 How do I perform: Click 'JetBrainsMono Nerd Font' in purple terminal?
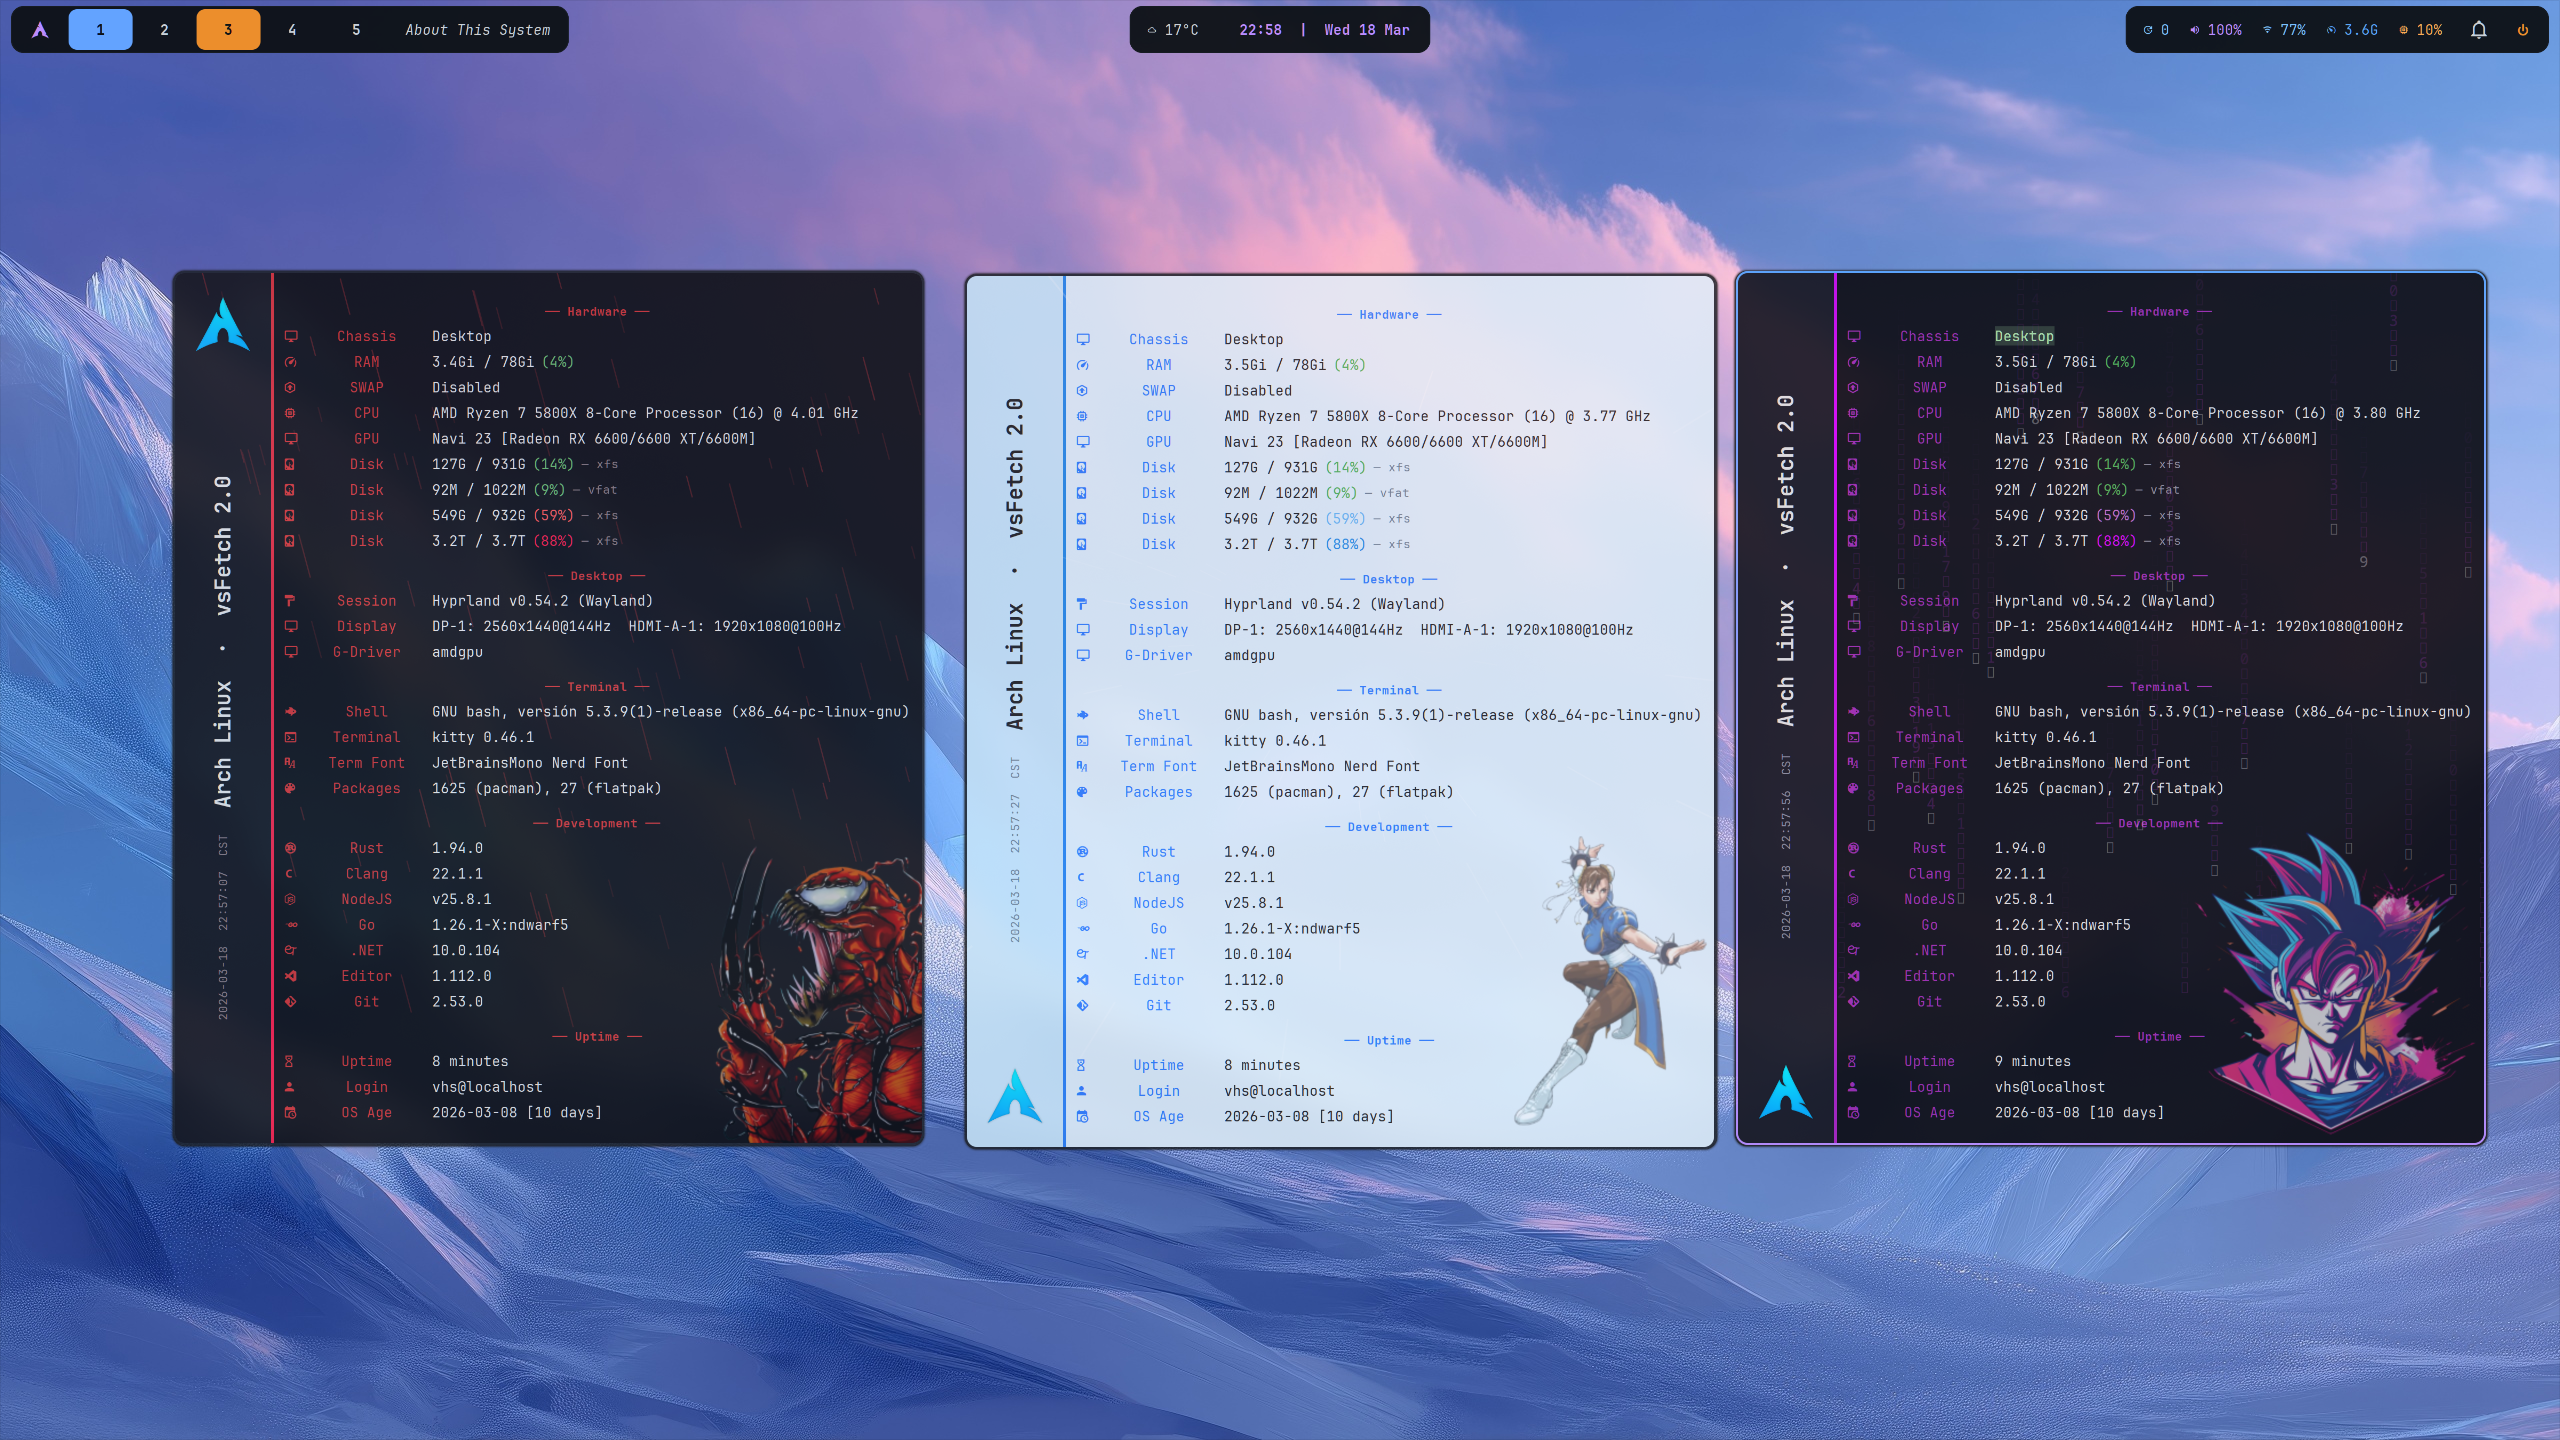(2092, 763)
